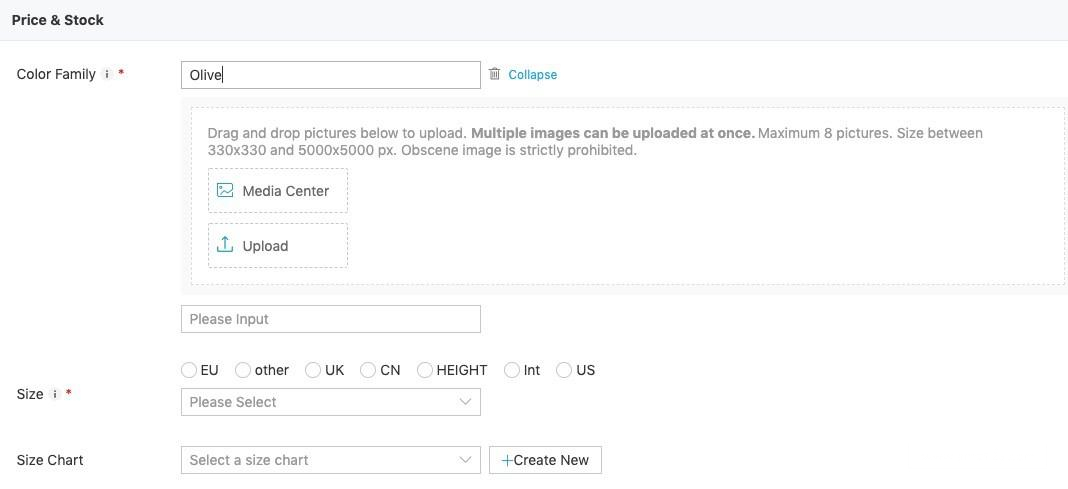
Task: Click the Olive color family text field
Action: (x=330, y=75)
